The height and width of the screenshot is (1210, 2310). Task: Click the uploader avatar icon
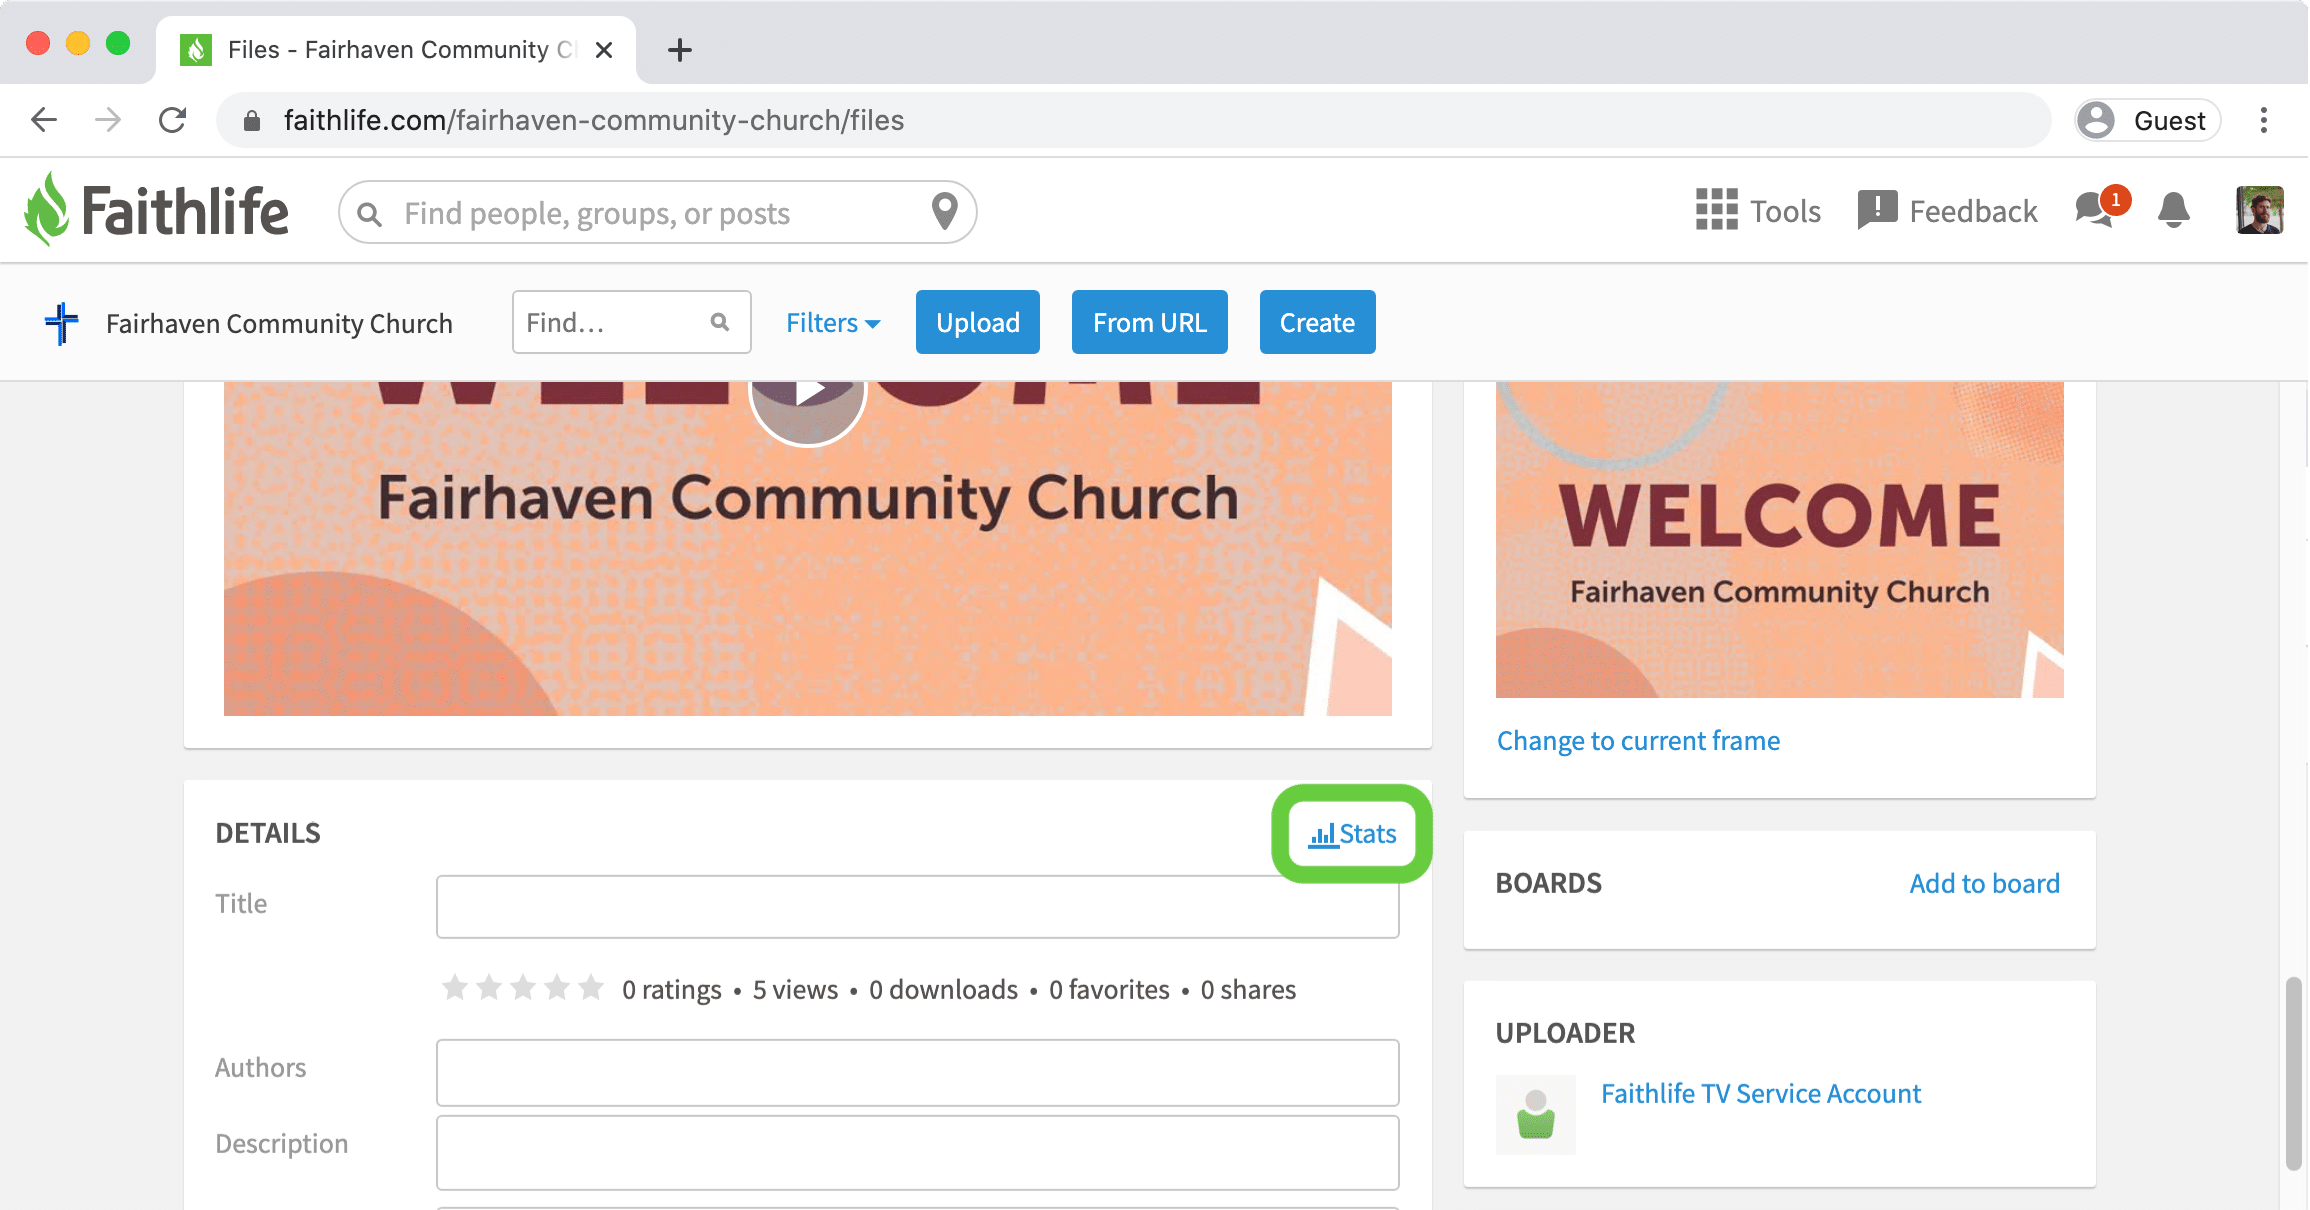pos(1536,1114)
